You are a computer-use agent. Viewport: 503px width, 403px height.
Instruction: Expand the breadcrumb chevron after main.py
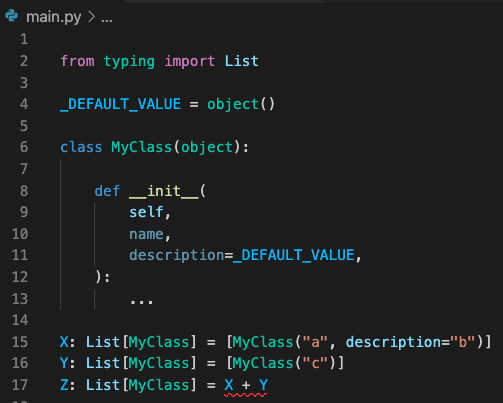pos(91,17)
